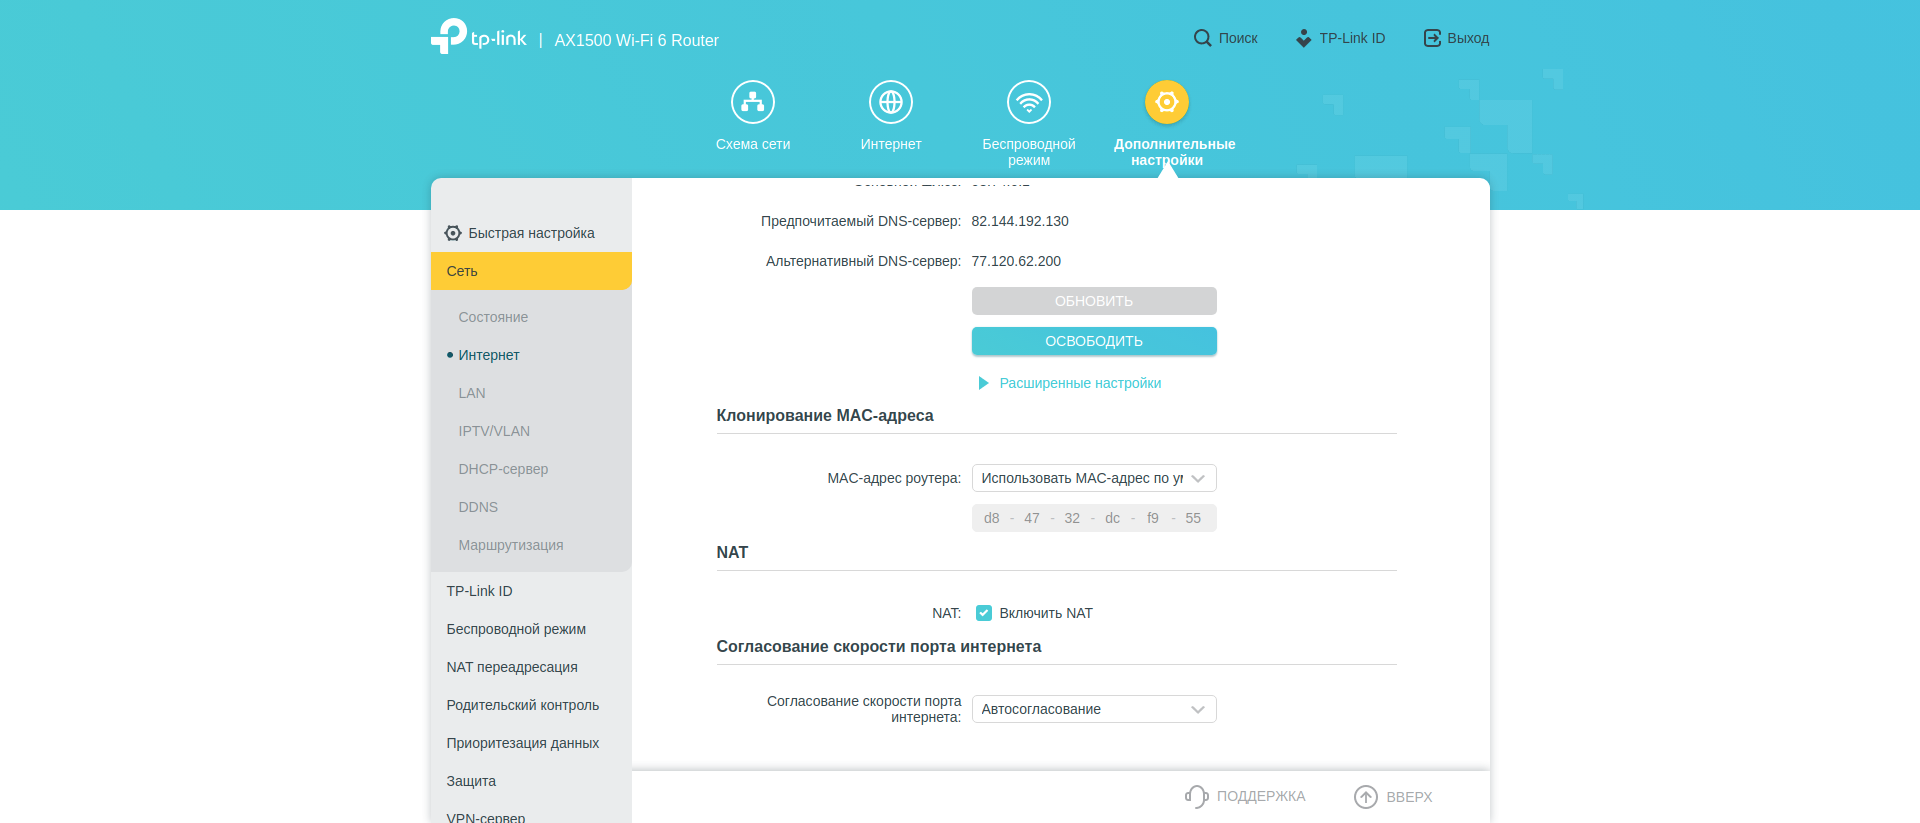This screenshot has height=823, width=1920.
Task: Open Быстрая настройка quick setup
Action: tap(530, 233)
